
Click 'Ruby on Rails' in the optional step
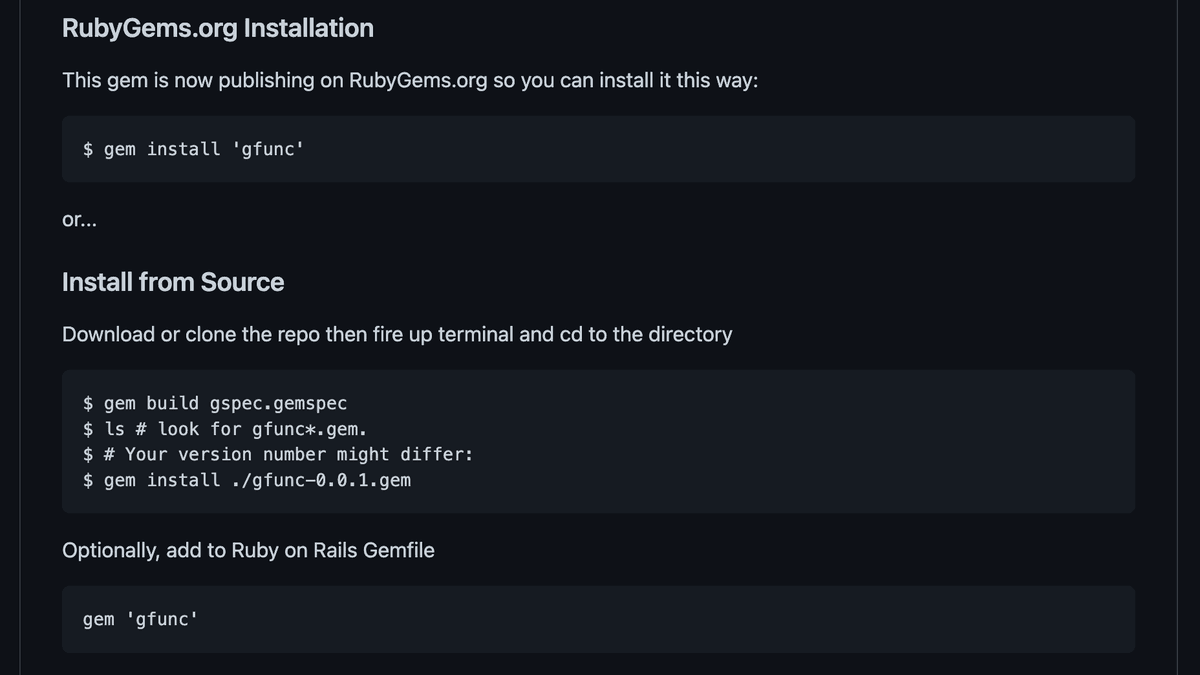[290, 550]
